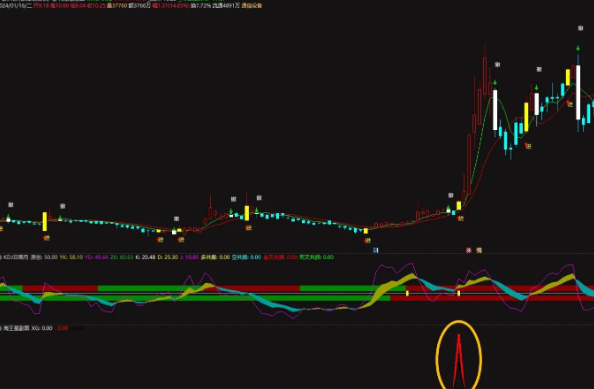Screen dimensions: 594x389
Task: Click green down arrow above far-right white candle
Action: (578, 48)
